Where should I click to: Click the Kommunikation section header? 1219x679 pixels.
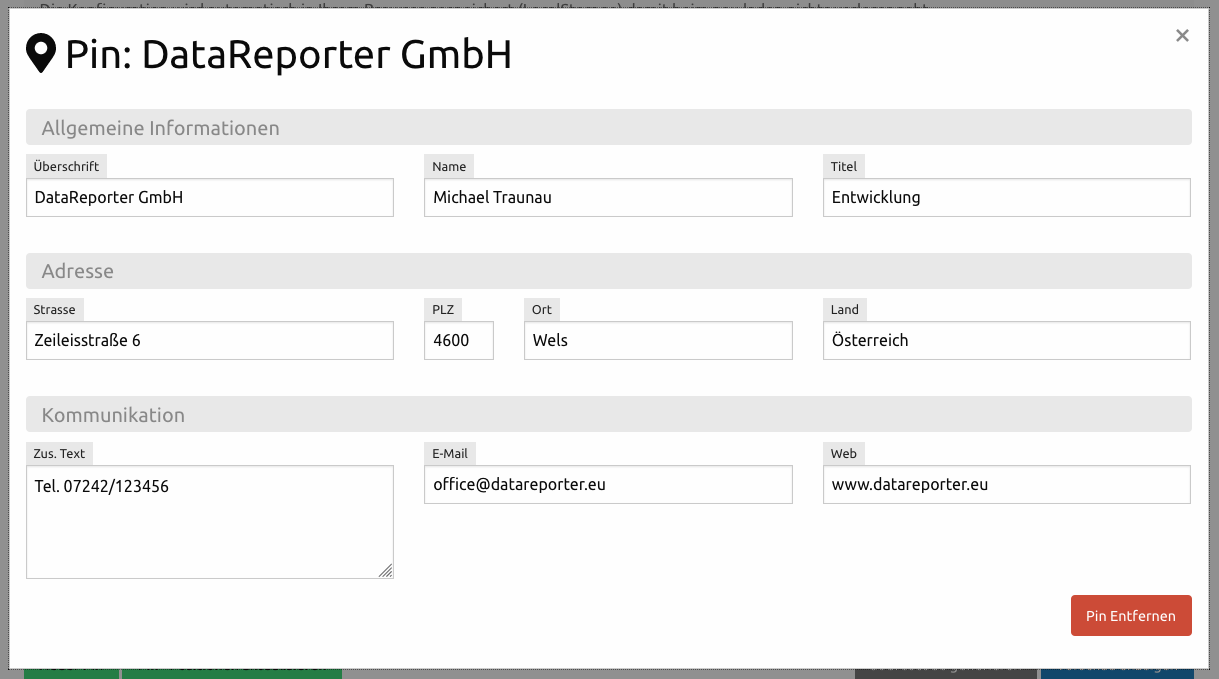tap(113, 415)
